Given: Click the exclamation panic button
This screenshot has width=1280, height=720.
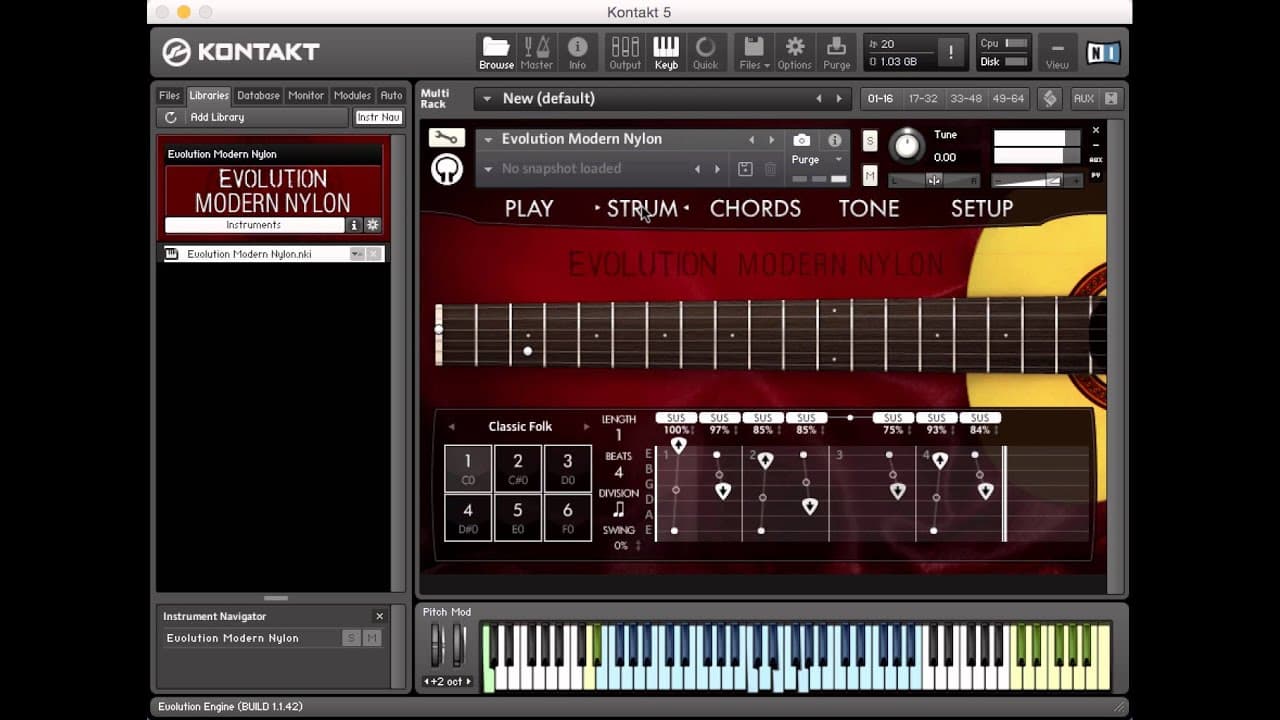Looking at the screenshot, I should pos(950,52).
